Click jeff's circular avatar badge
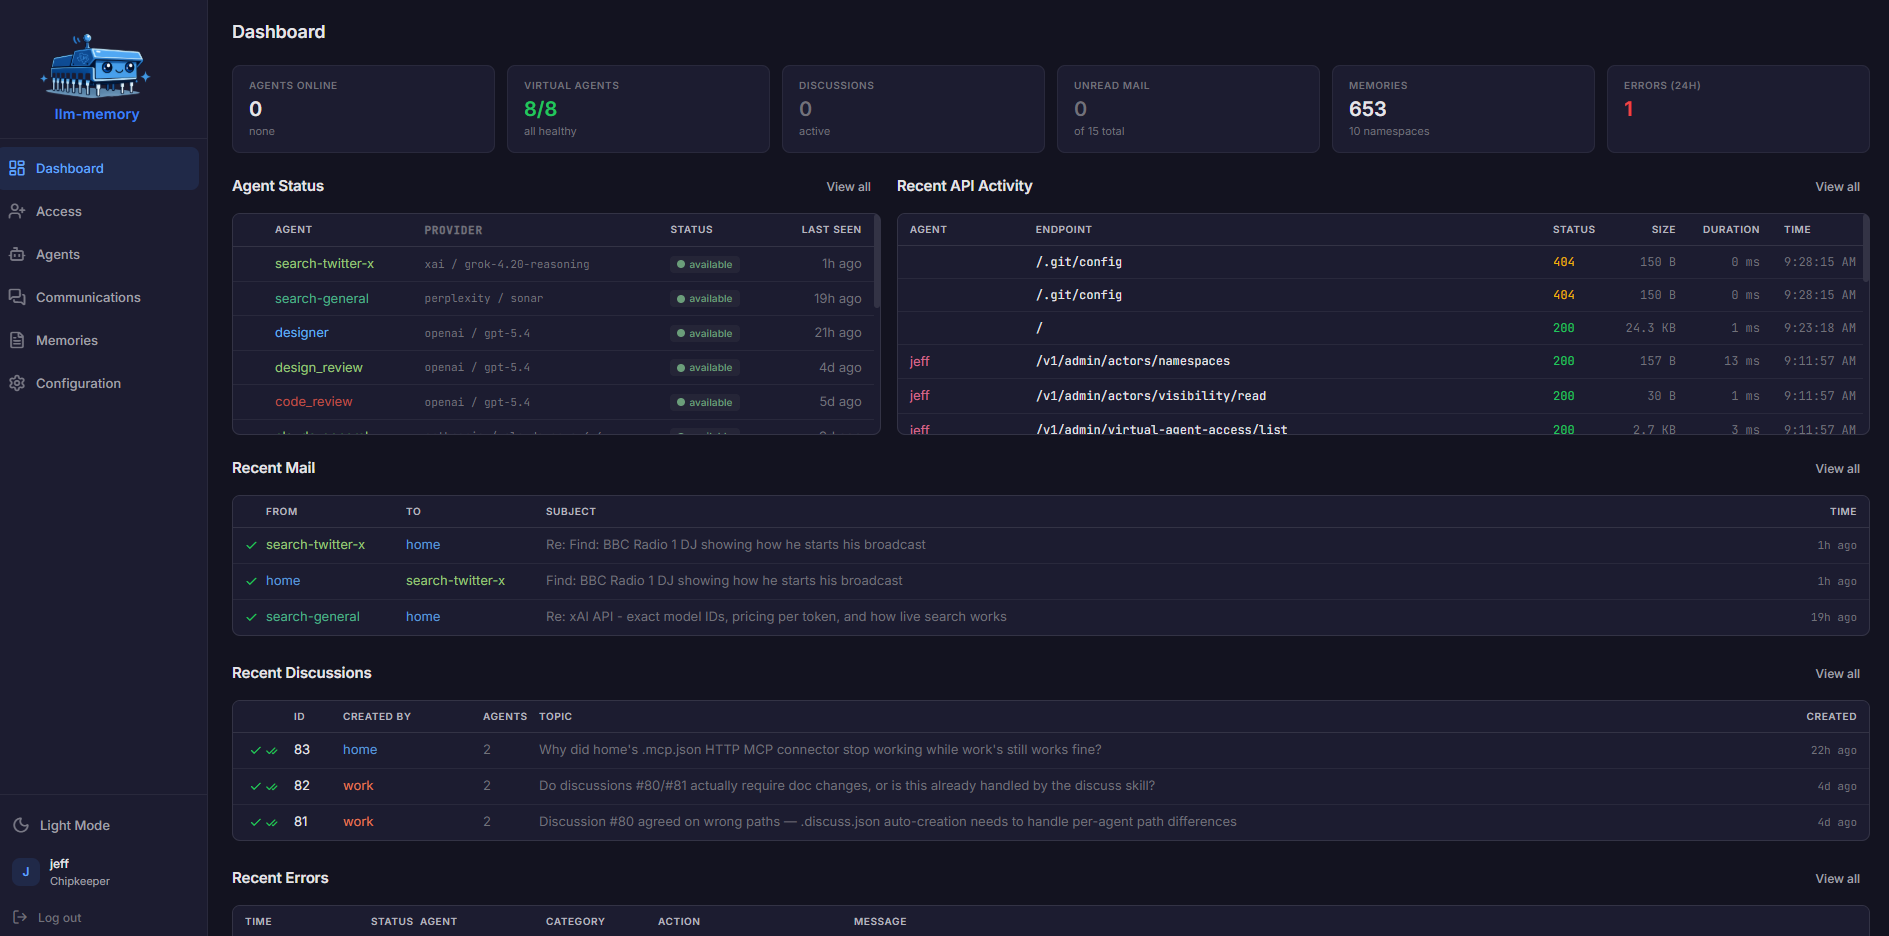Image resolution: width=1889 pixels, height=936 pixels. [x=25, y=871]
